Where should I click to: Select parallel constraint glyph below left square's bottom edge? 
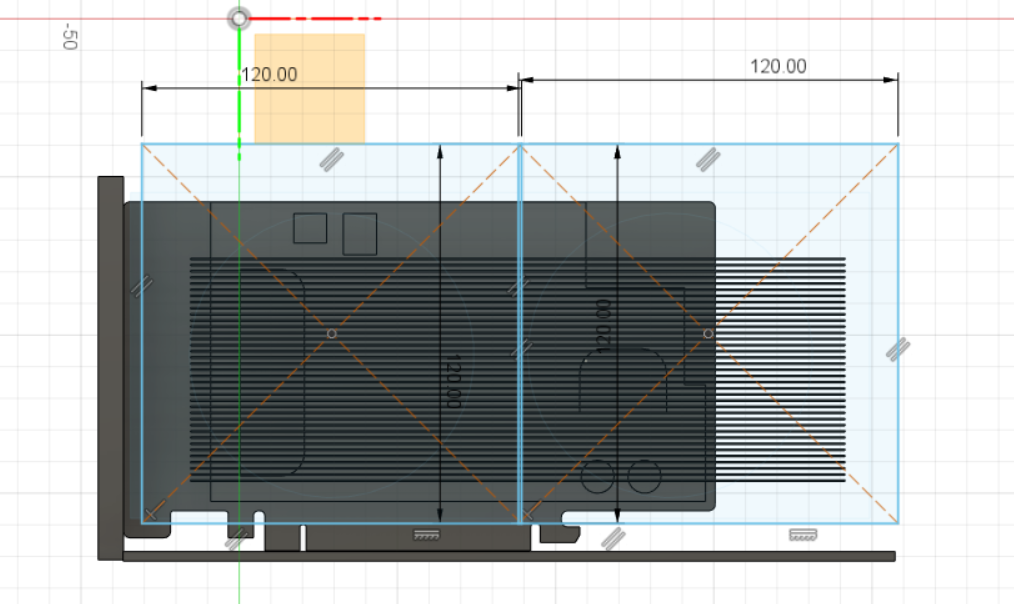pyautogui.click(x=237, y=538)
